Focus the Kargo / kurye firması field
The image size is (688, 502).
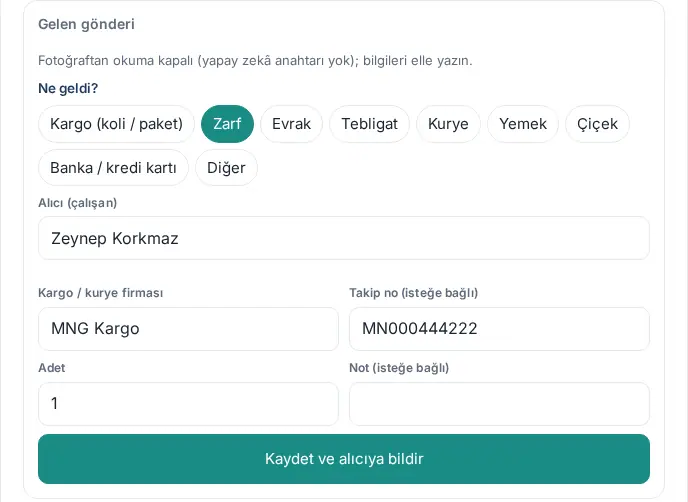(188, 329)
